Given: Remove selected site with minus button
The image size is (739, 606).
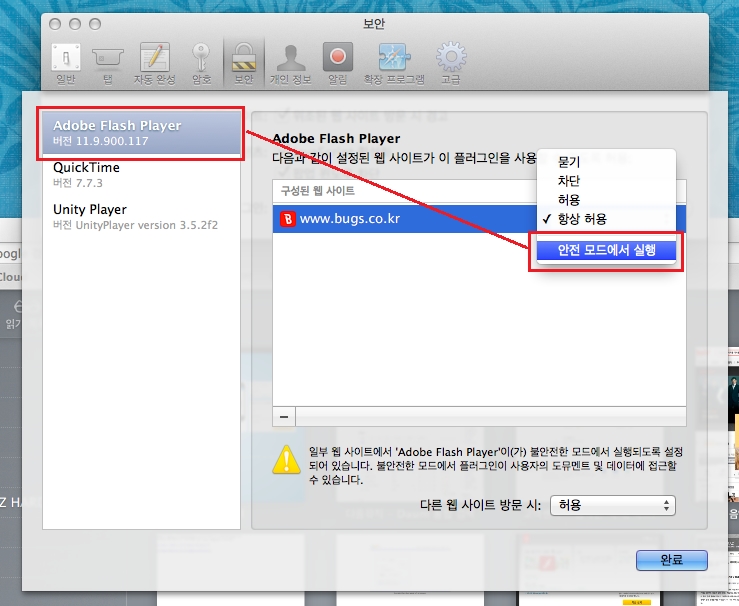Looking at the screenshot, I should (284, 417).
